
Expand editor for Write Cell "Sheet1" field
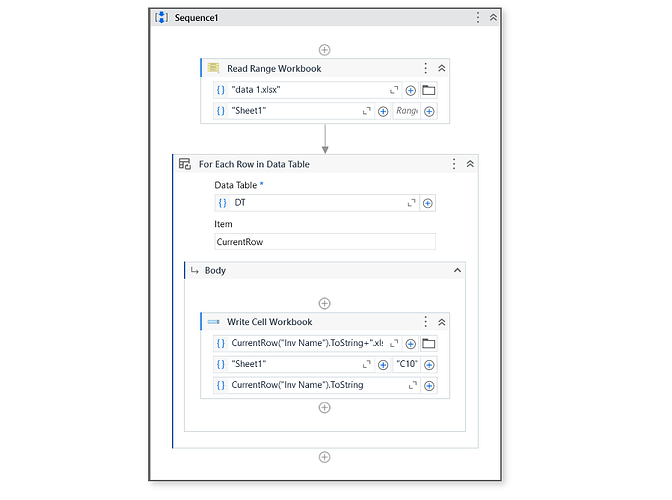(366, 364)
